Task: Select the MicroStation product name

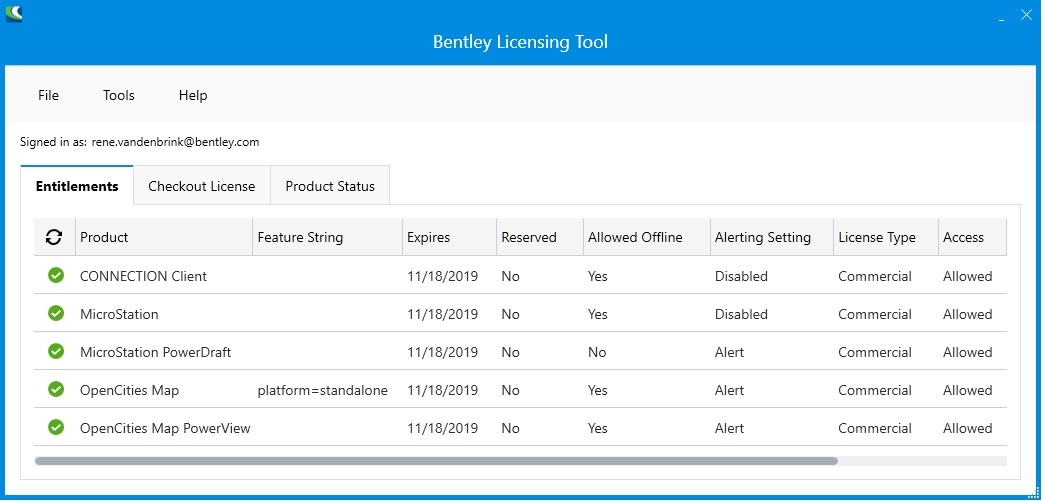Action: (x=119, y=314)
